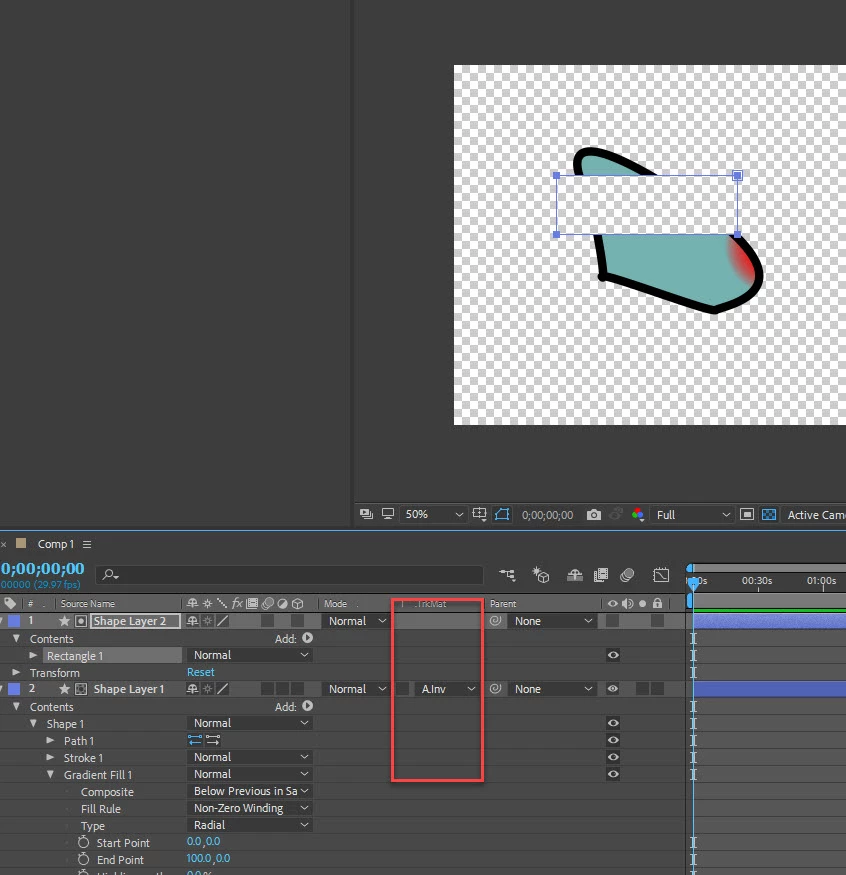Collapse the Shape 1 group

(x=33, y=723)
